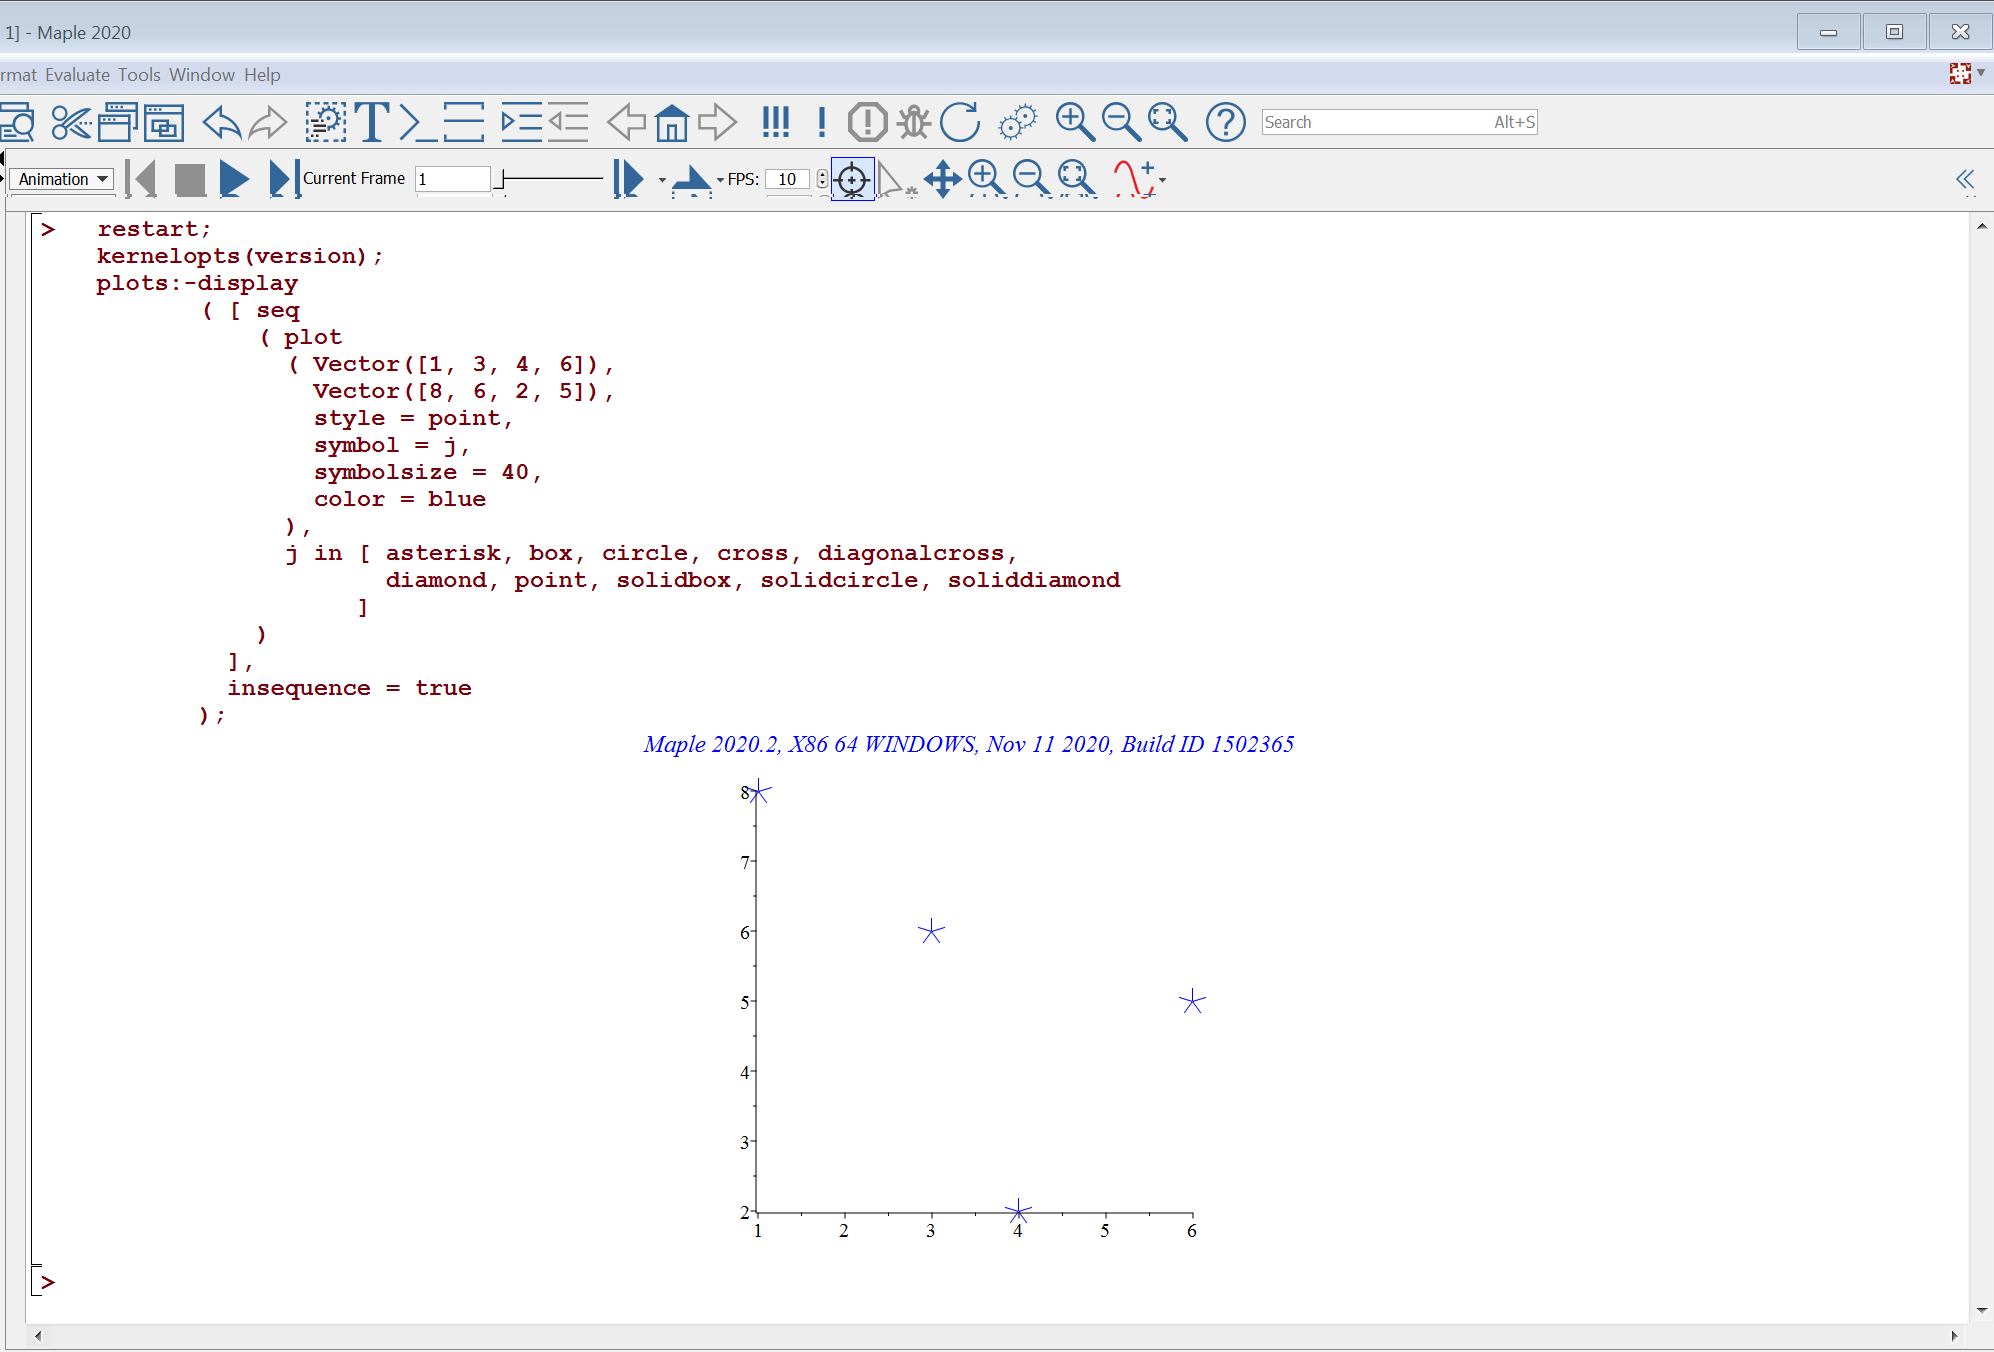
Task: Insert text with the T icon
Action: 371,122
